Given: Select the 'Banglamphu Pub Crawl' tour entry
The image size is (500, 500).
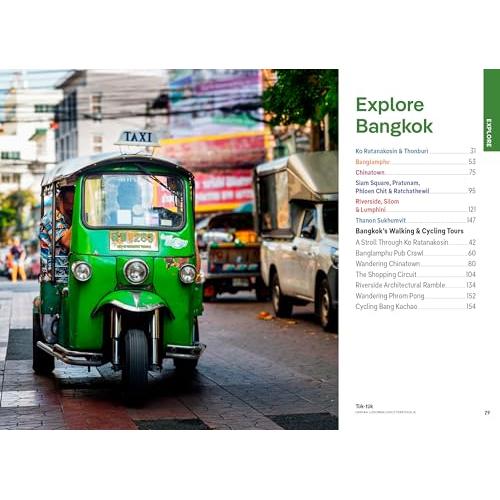Looking at the screenshot, I should click(x=415, y=253).
